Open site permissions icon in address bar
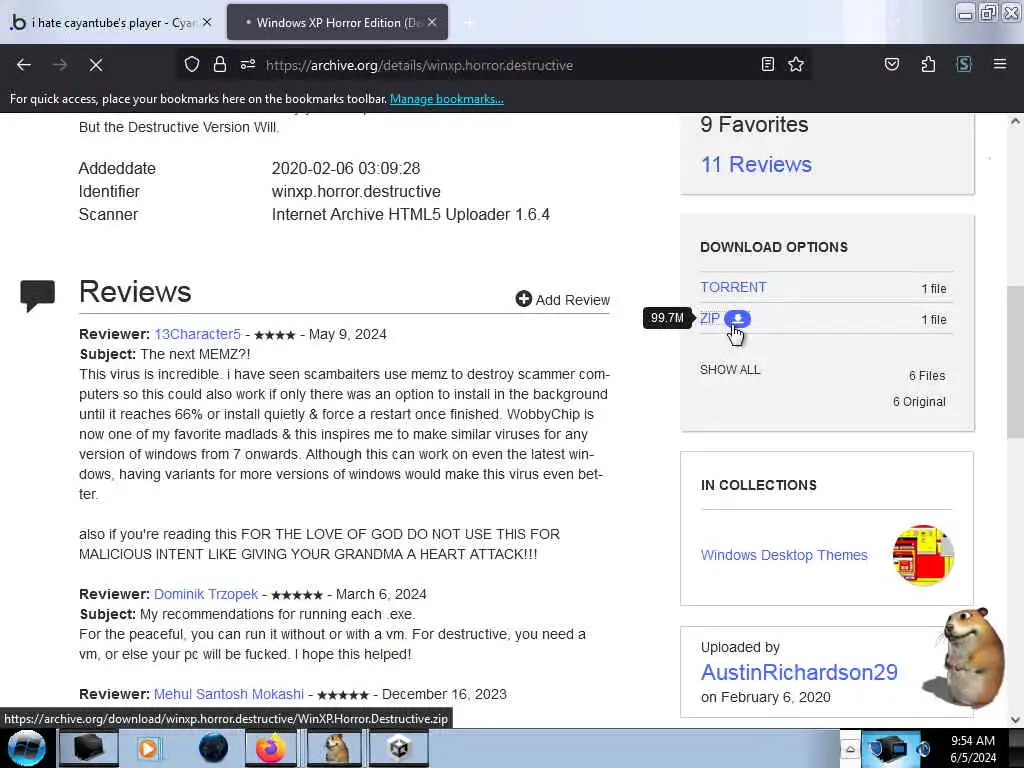The image size is (1024, 768). pos(248,65)
